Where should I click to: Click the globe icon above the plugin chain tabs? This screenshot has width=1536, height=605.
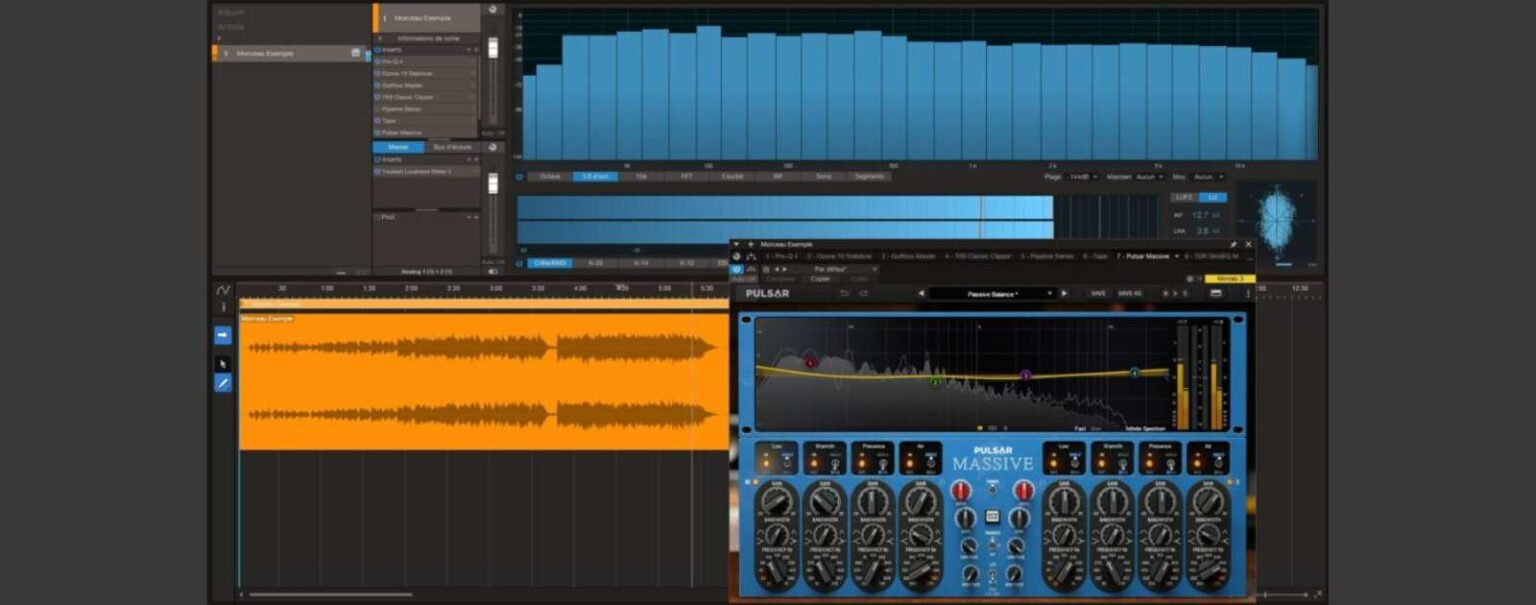click(x=735, y=256)
